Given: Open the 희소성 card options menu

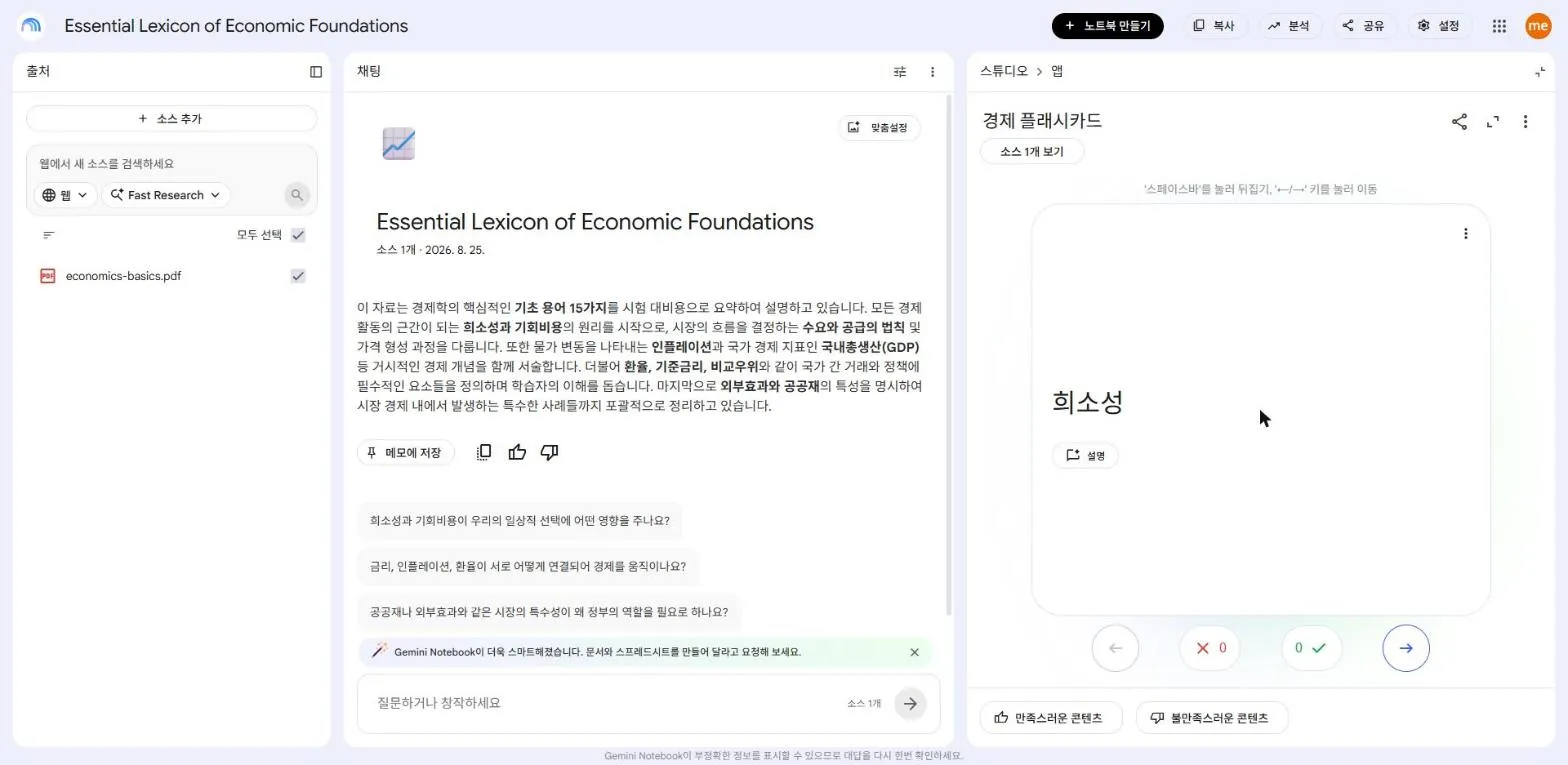Looking at the screenshot, I should [x=1466, y=234].
